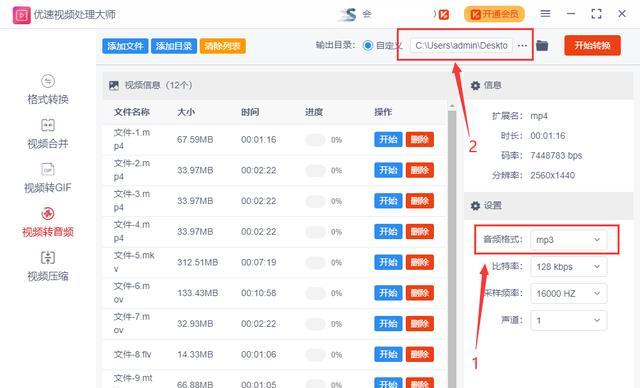The image size is (640, 388).
Task: Expand the 比特率 128 kbps dropdown
Action: [569, 267]
